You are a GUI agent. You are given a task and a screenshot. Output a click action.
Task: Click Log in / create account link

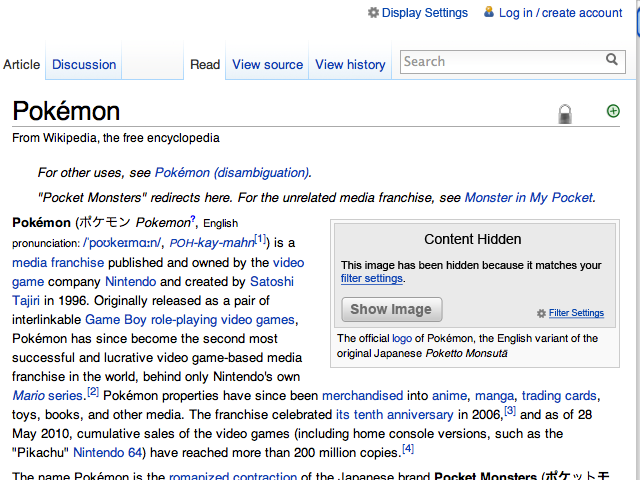pos(560,13)
